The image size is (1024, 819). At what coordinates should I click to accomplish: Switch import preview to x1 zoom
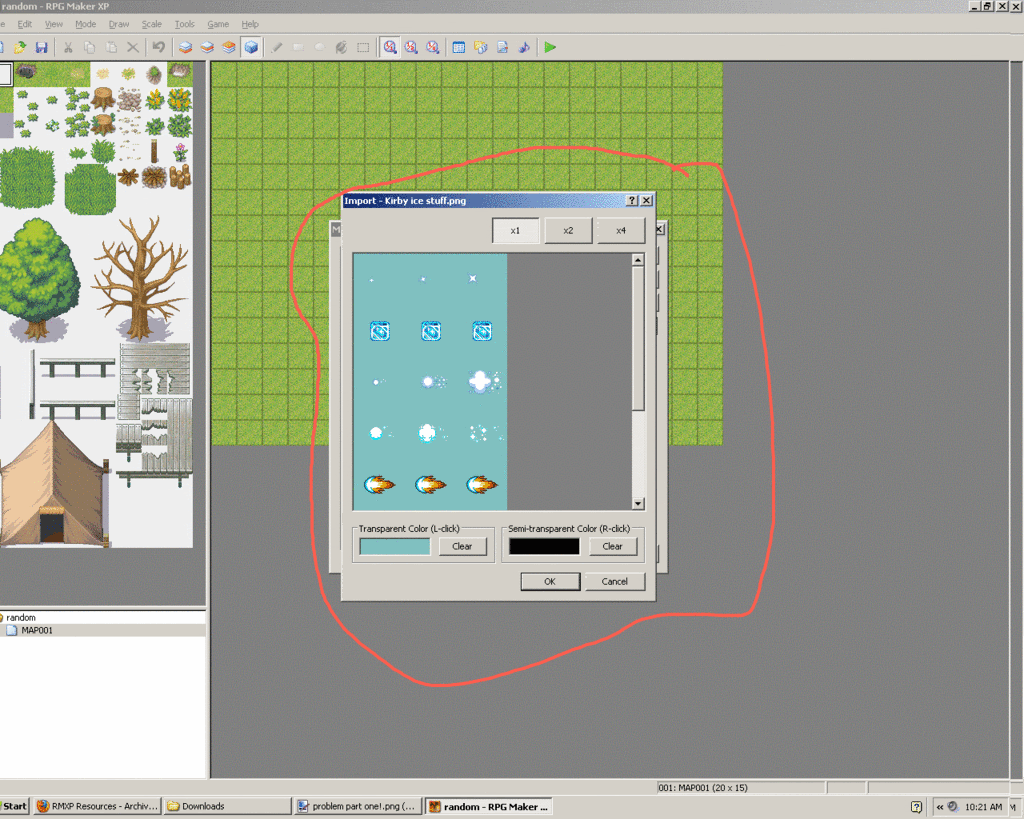(515, 231)
